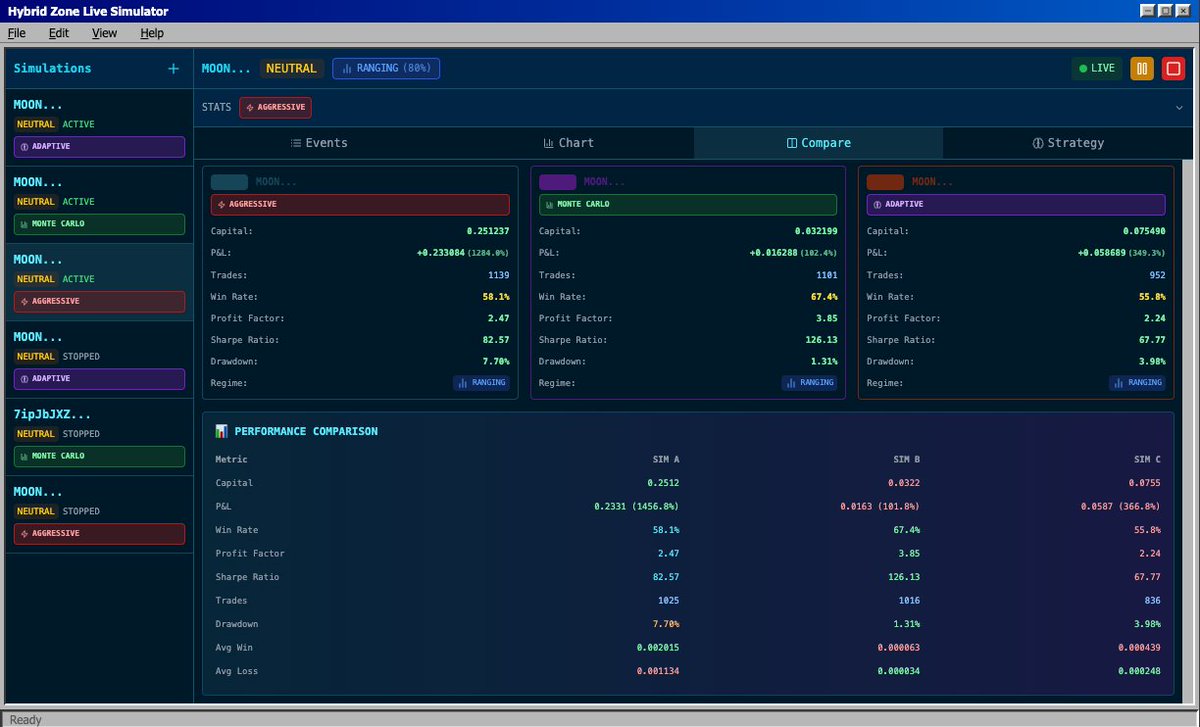Select the Compare tab
This screenshot has width=1200, height=727.
tap(818, 143)
